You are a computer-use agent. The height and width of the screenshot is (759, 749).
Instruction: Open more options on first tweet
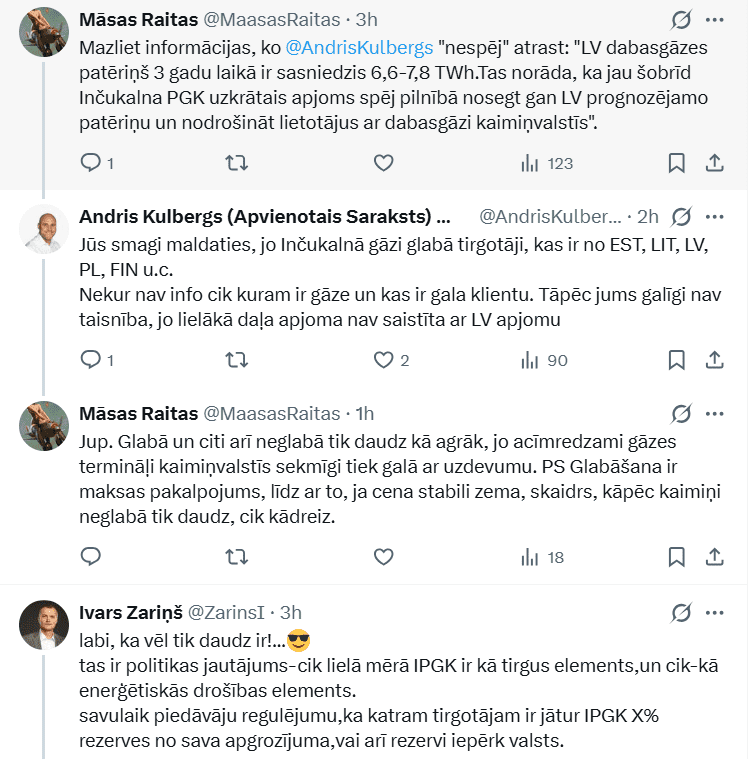[x=715, y=20]
